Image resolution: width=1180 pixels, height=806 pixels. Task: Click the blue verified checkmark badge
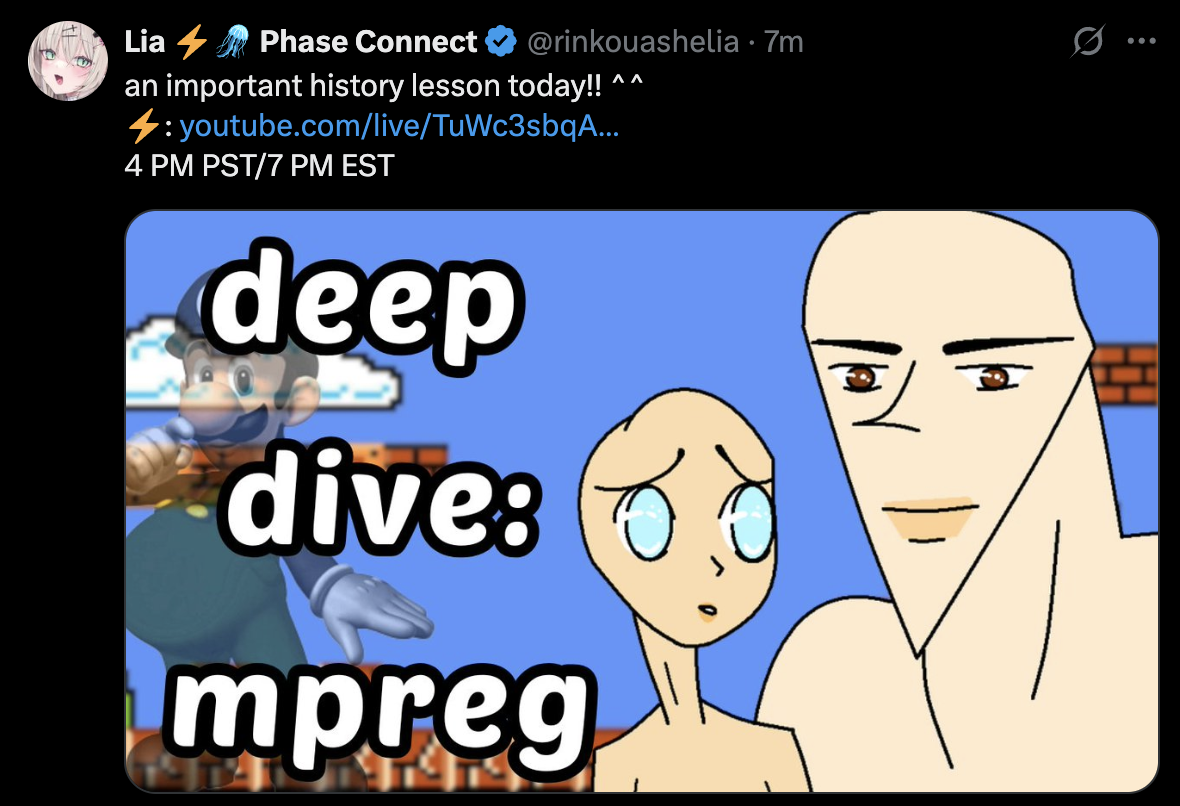(x=500, y=41)
